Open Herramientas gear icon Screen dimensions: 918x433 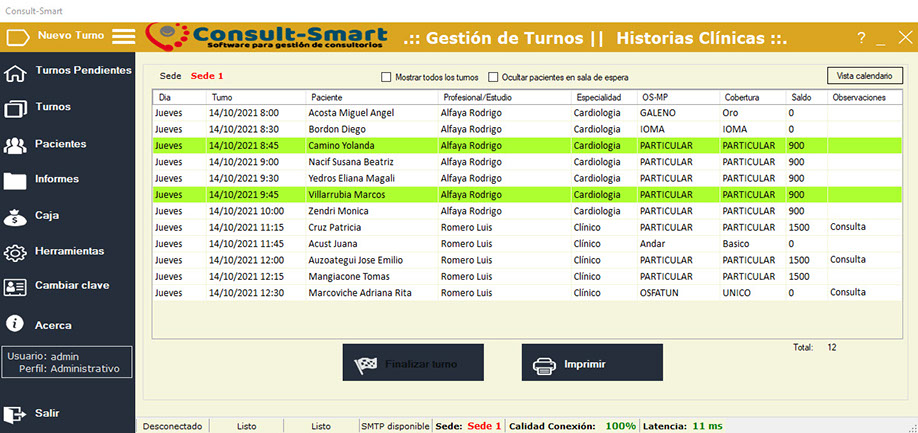click(15, 252)
